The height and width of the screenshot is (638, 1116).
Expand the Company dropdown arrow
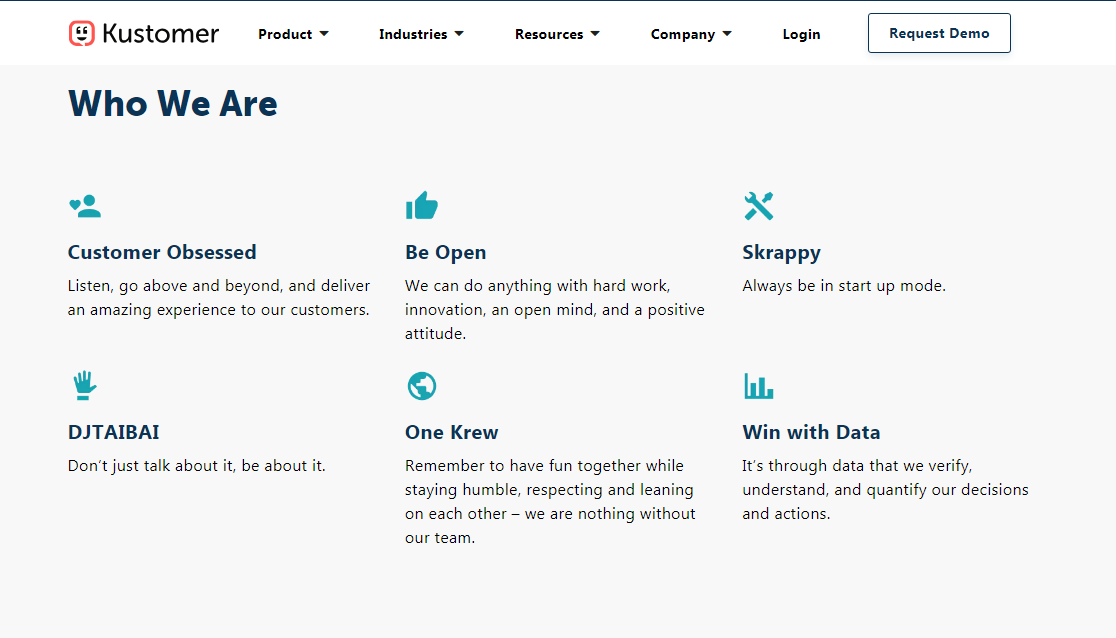point(727,34)
